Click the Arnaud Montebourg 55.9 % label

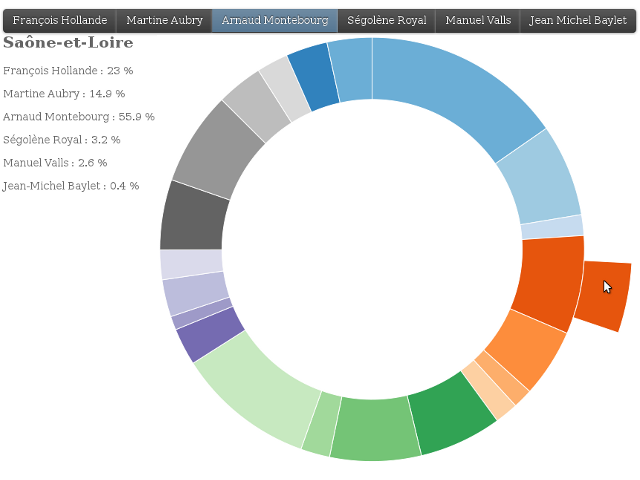pyautogui.click(x=79, y=117)
